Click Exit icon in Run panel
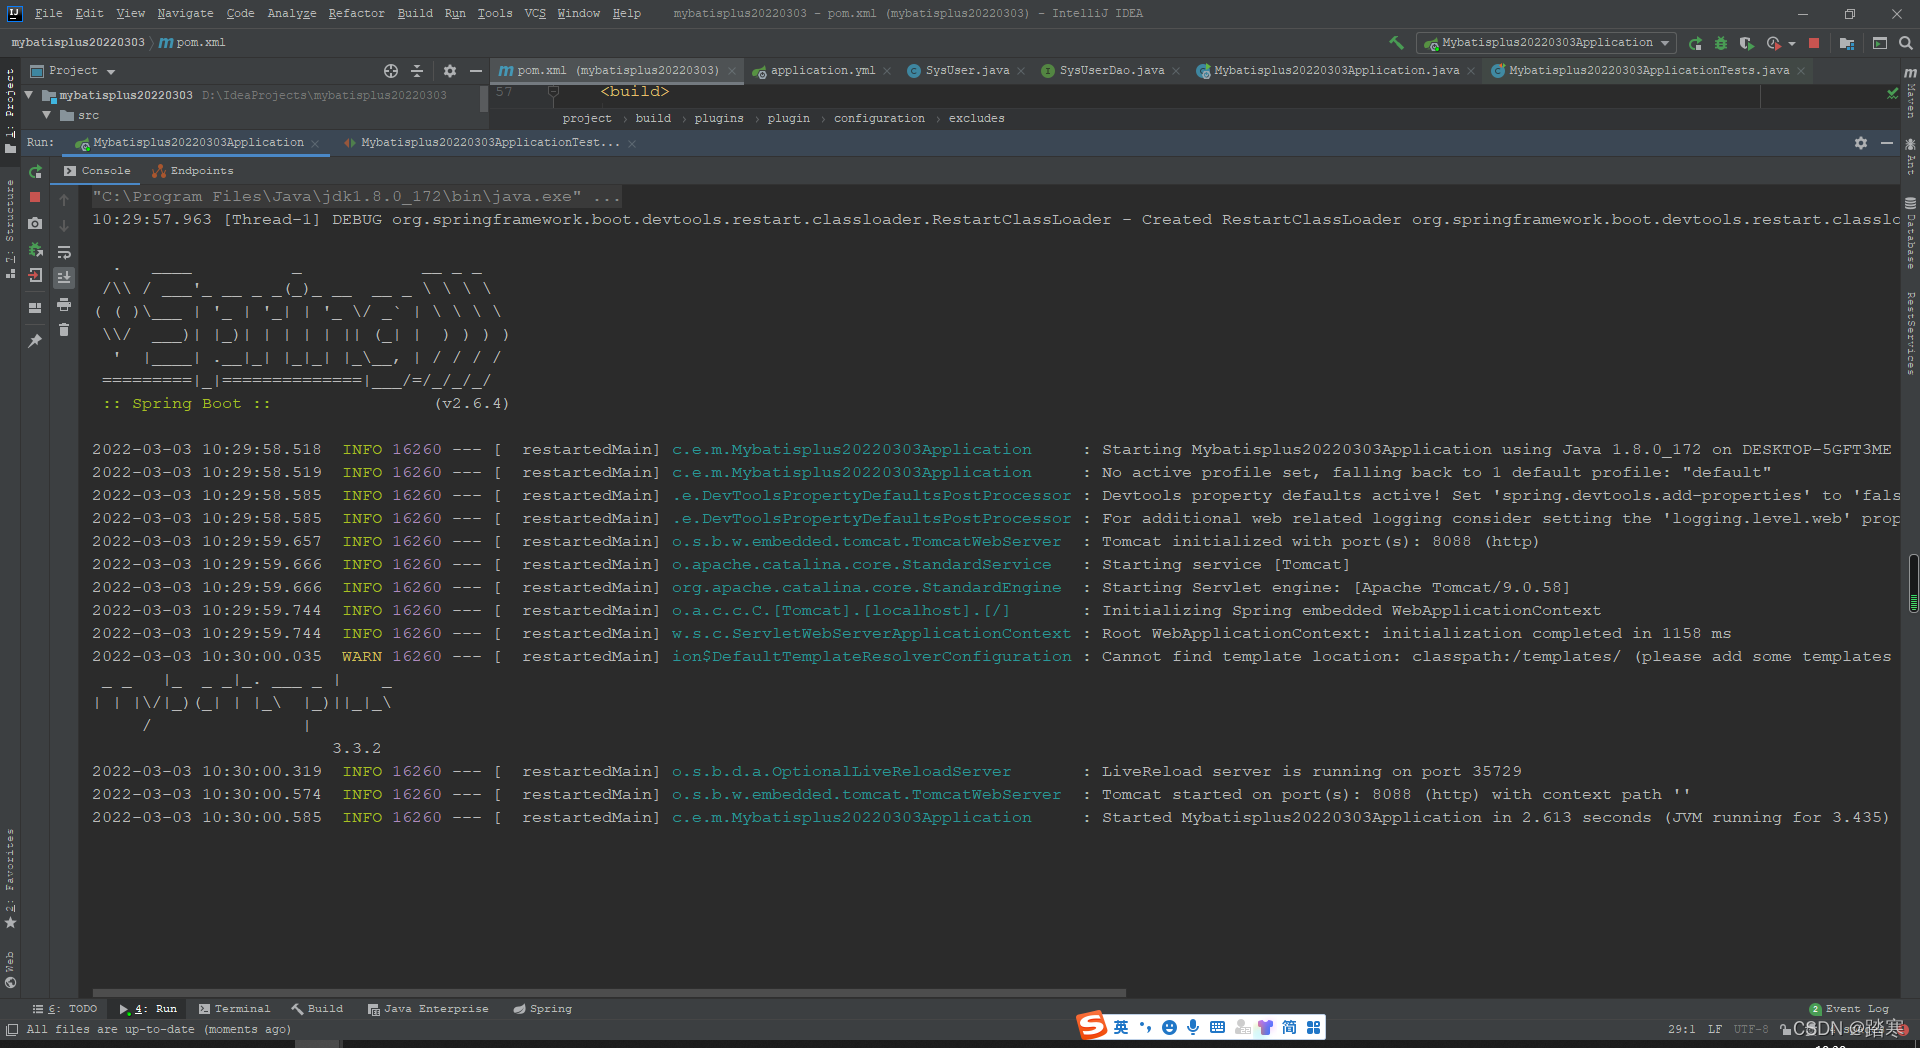 (36, 276)
